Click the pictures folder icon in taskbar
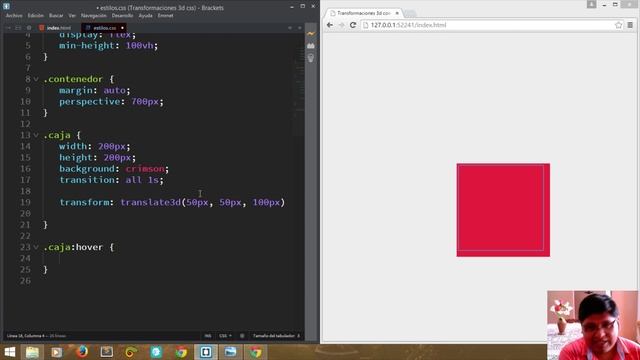Screen dimensions: 640x360 click(231, 352)
